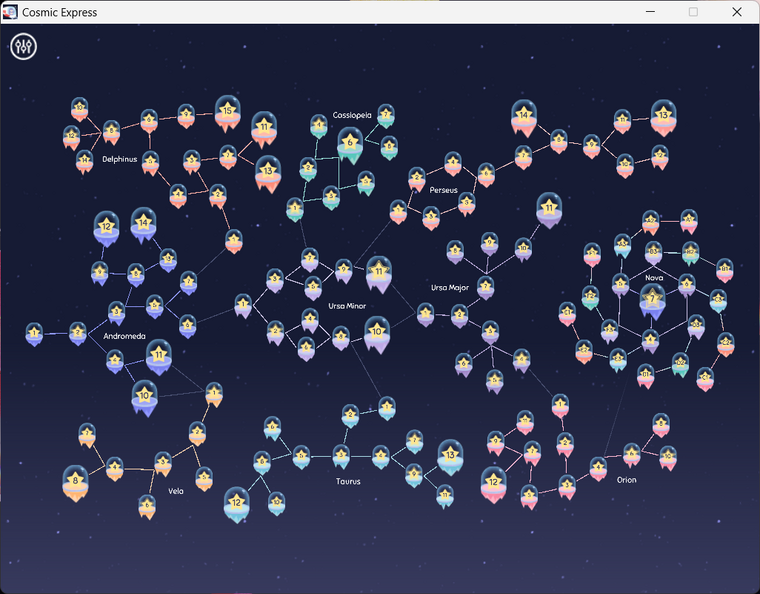Select Perseus level 14 large node

(x=523, y=118)
